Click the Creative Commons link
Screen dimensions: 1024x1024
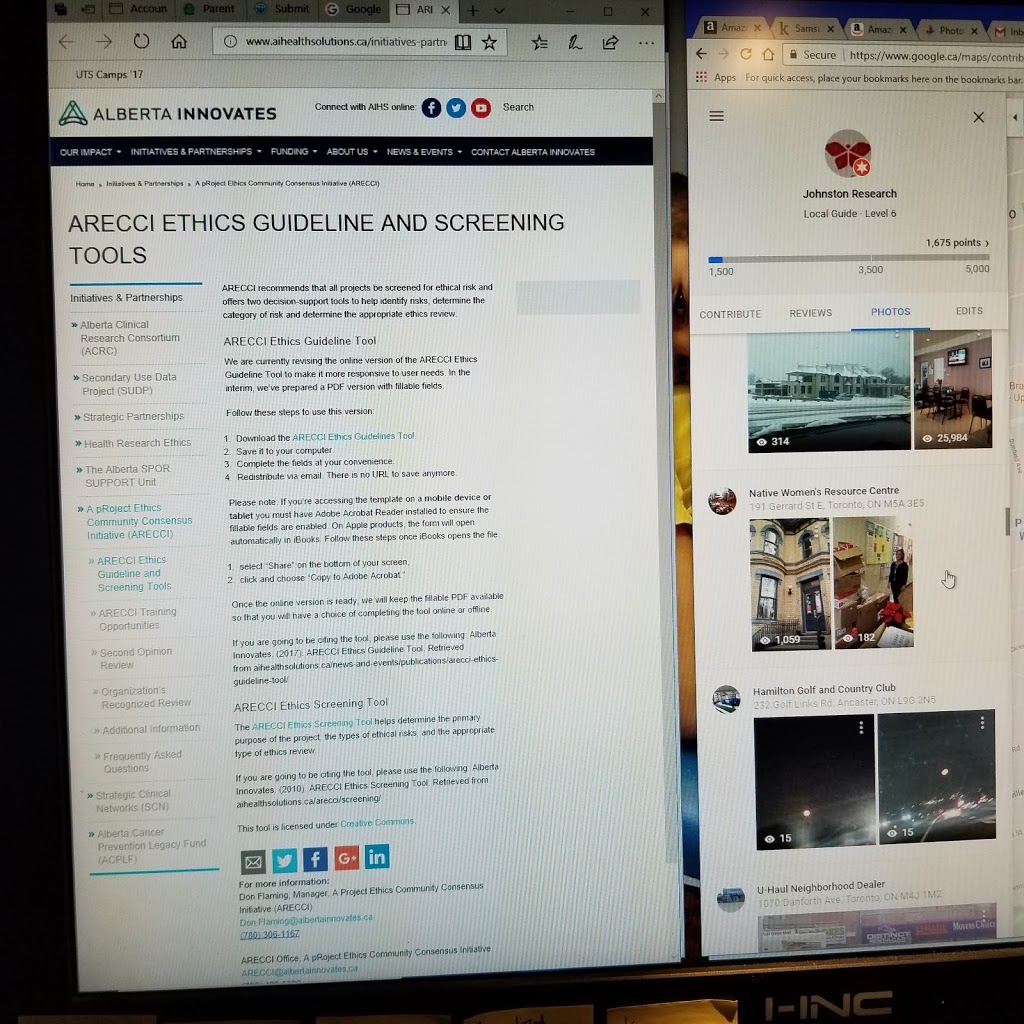(x=377, y=824)
